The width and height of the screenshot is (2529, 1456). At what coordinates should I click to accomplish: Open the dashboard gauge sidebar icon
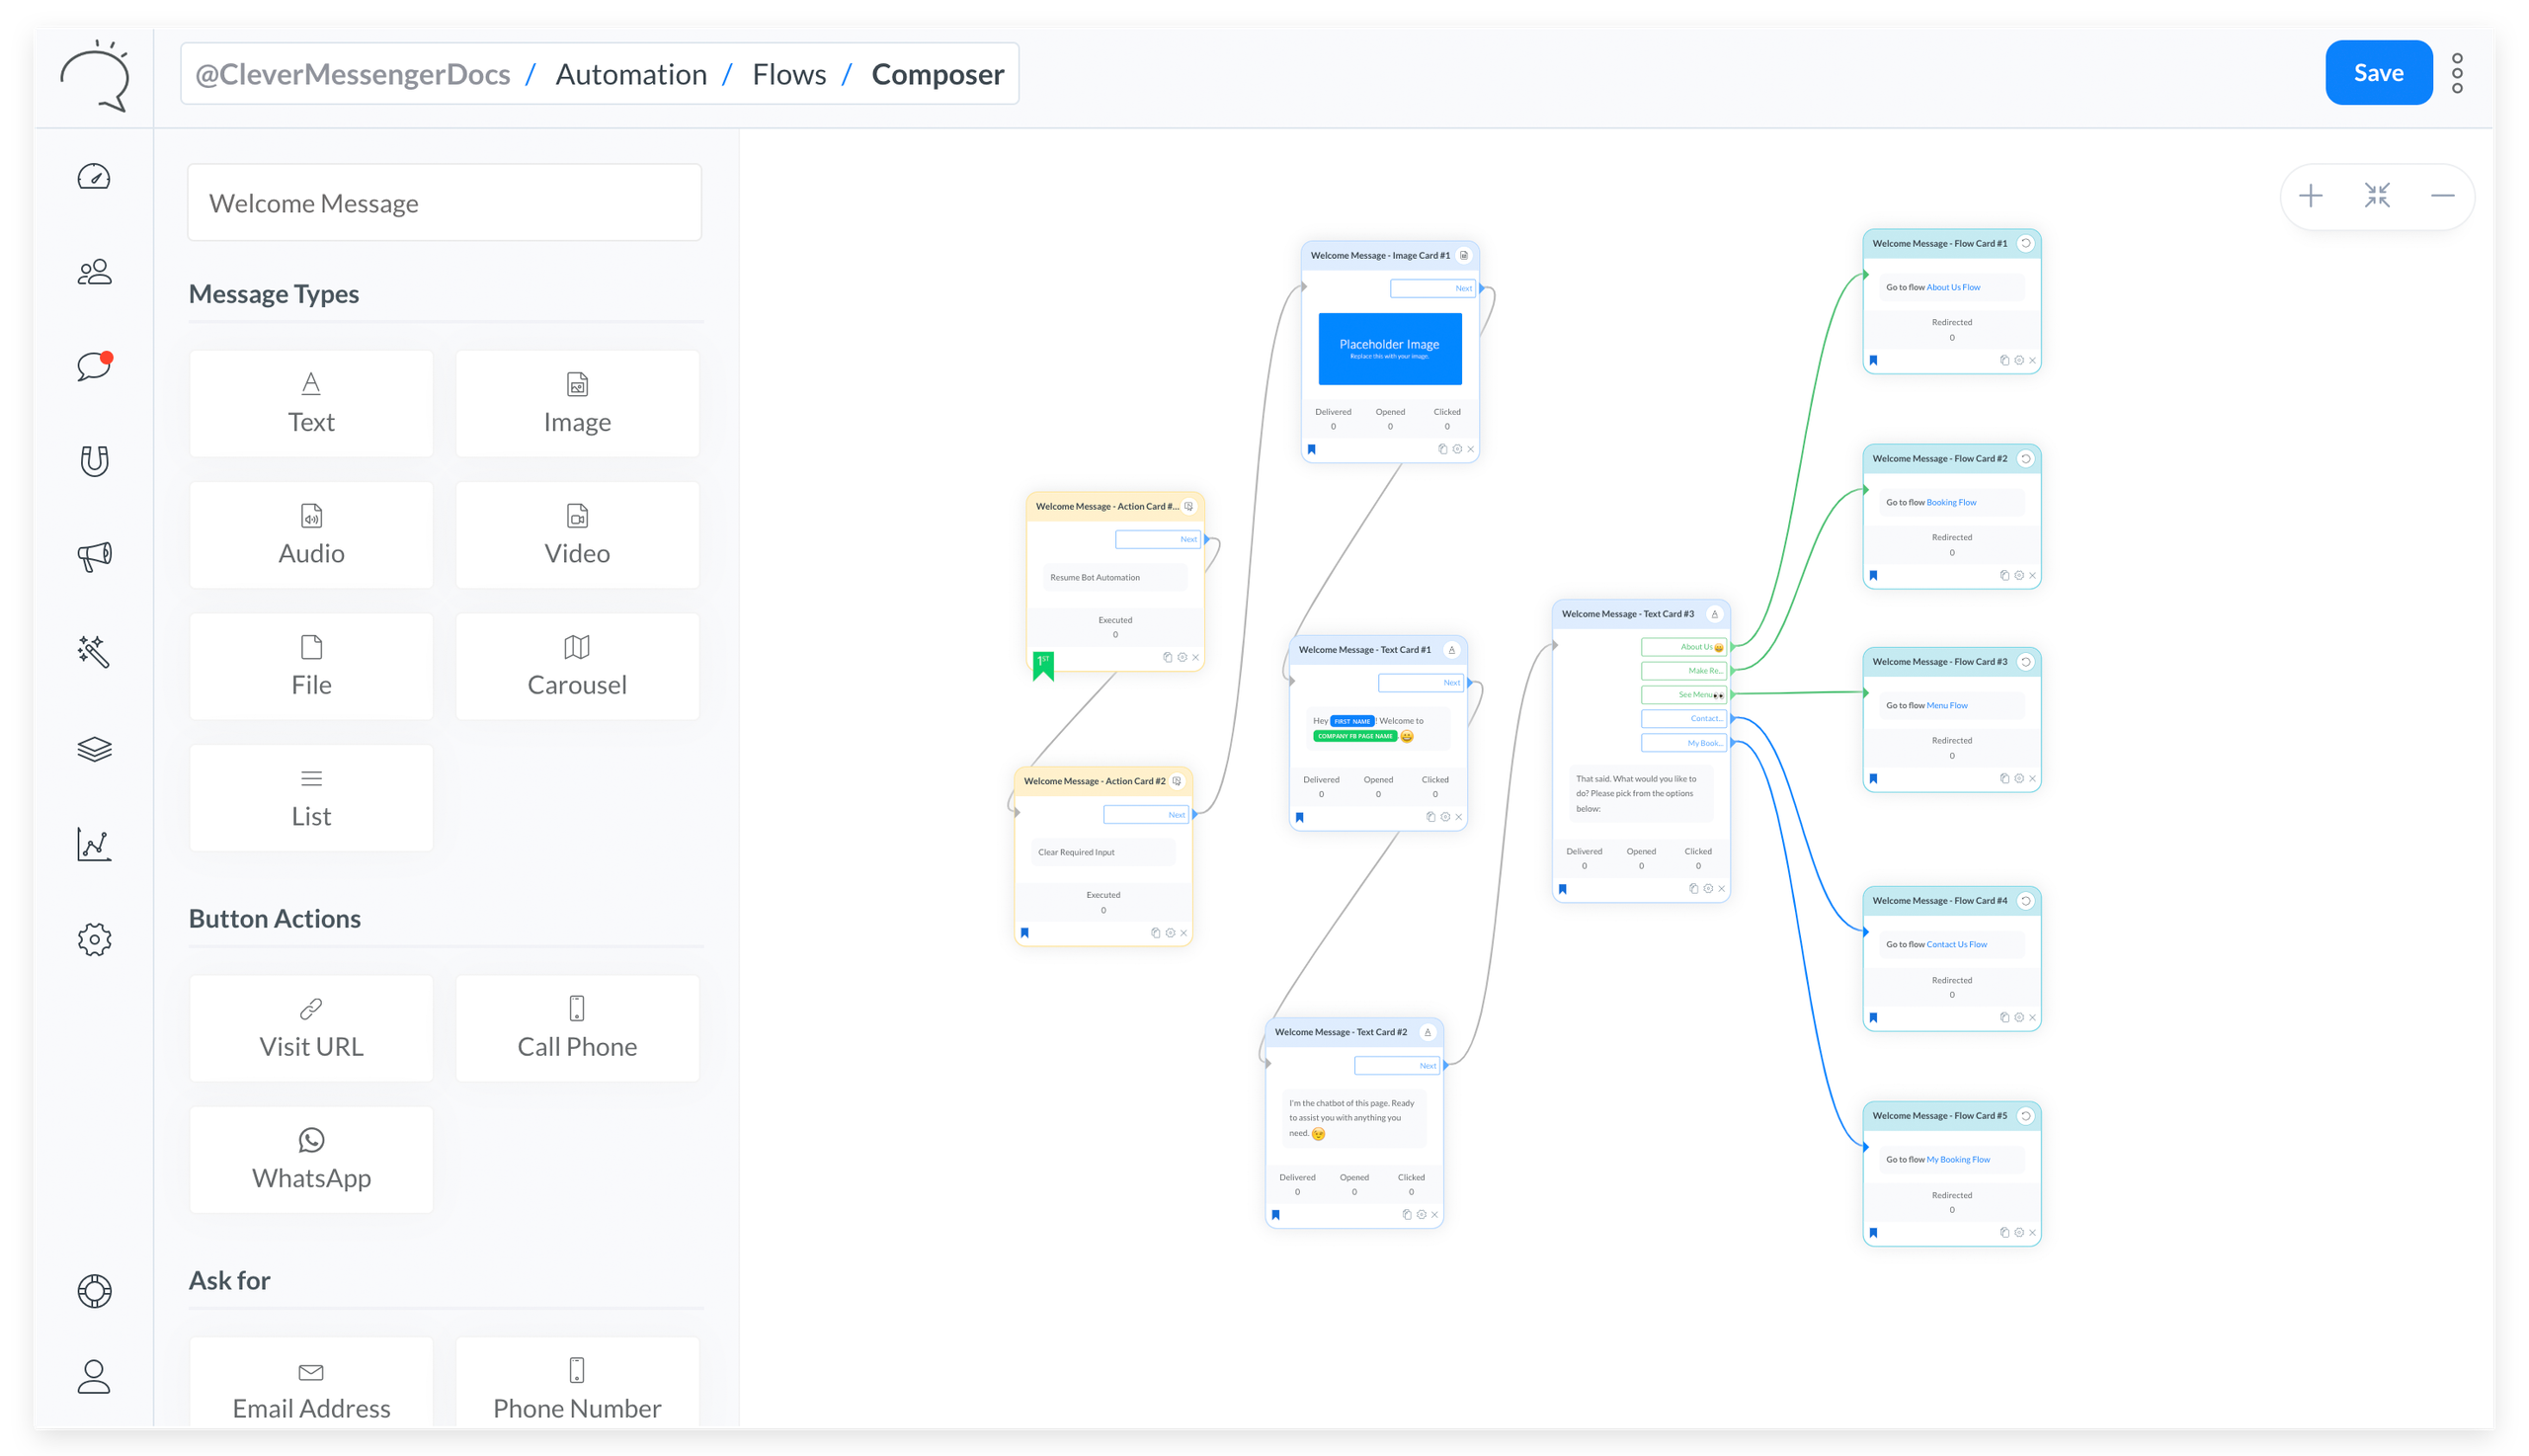[94, 177]
